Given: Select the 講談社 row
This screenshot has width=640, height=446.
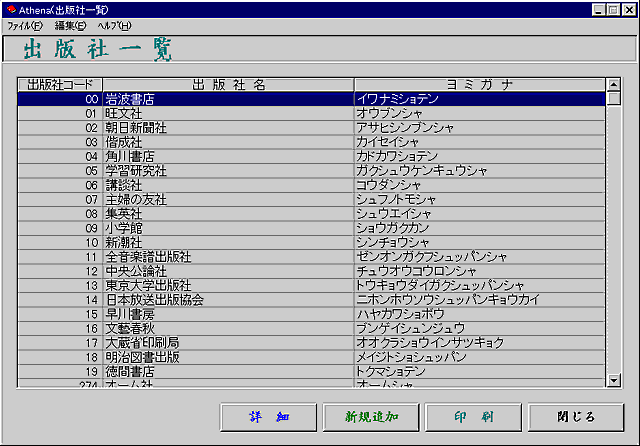Looking at the screenshot, I should (311, 185).
